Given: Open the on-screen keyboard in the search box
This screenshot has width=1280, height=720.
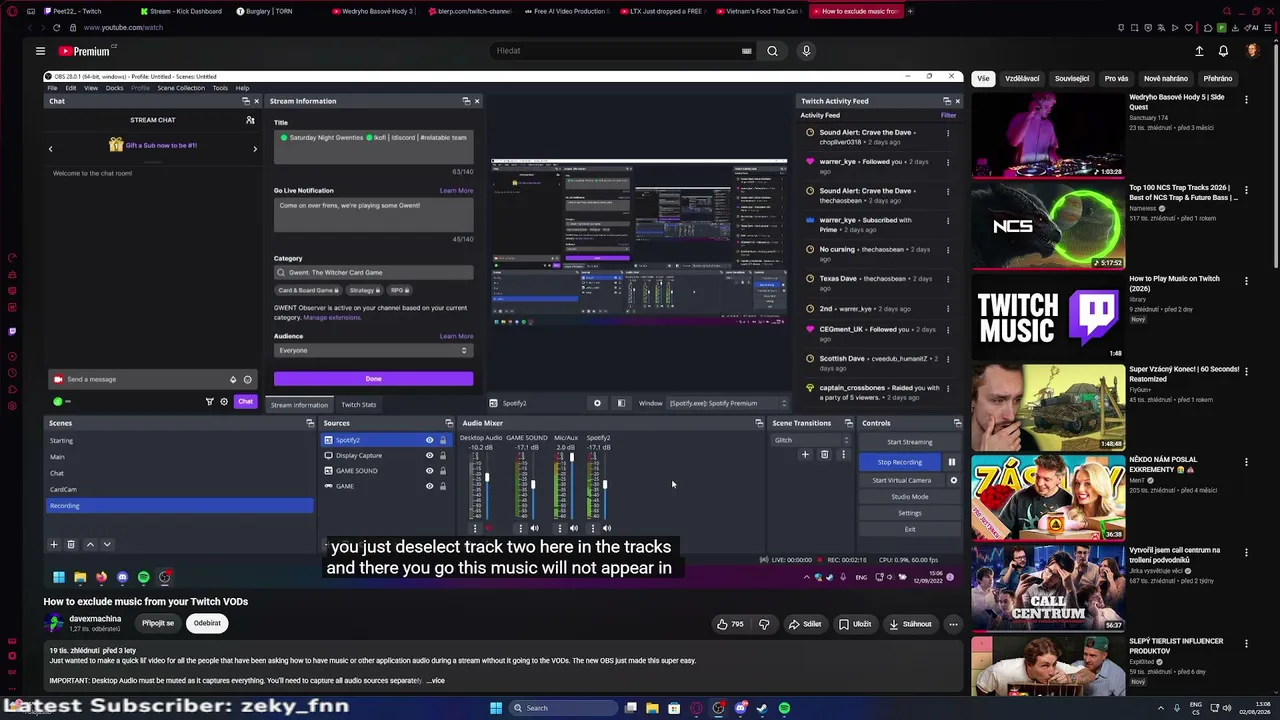Looking at the screenshot, I should (746, 51).
